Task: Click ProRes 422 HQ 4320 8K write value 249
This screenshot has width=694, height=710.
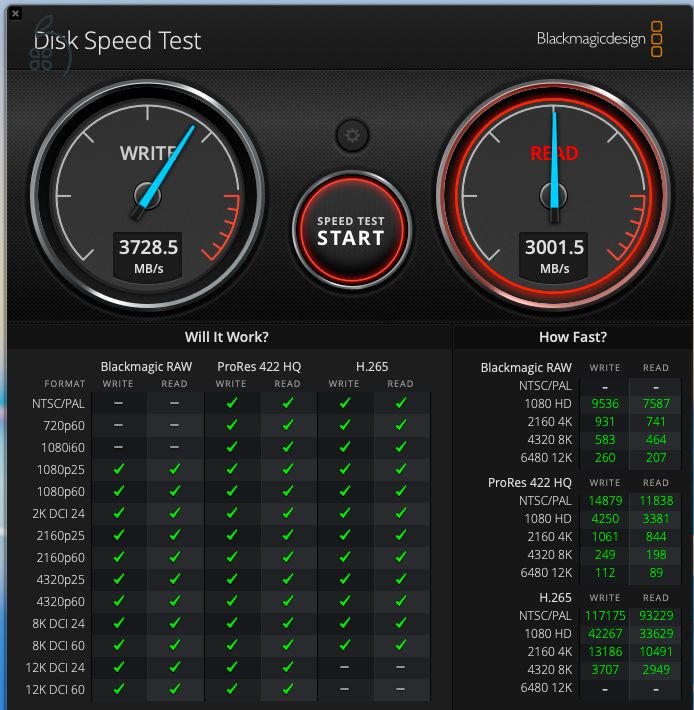Action: tap(605, 555)
